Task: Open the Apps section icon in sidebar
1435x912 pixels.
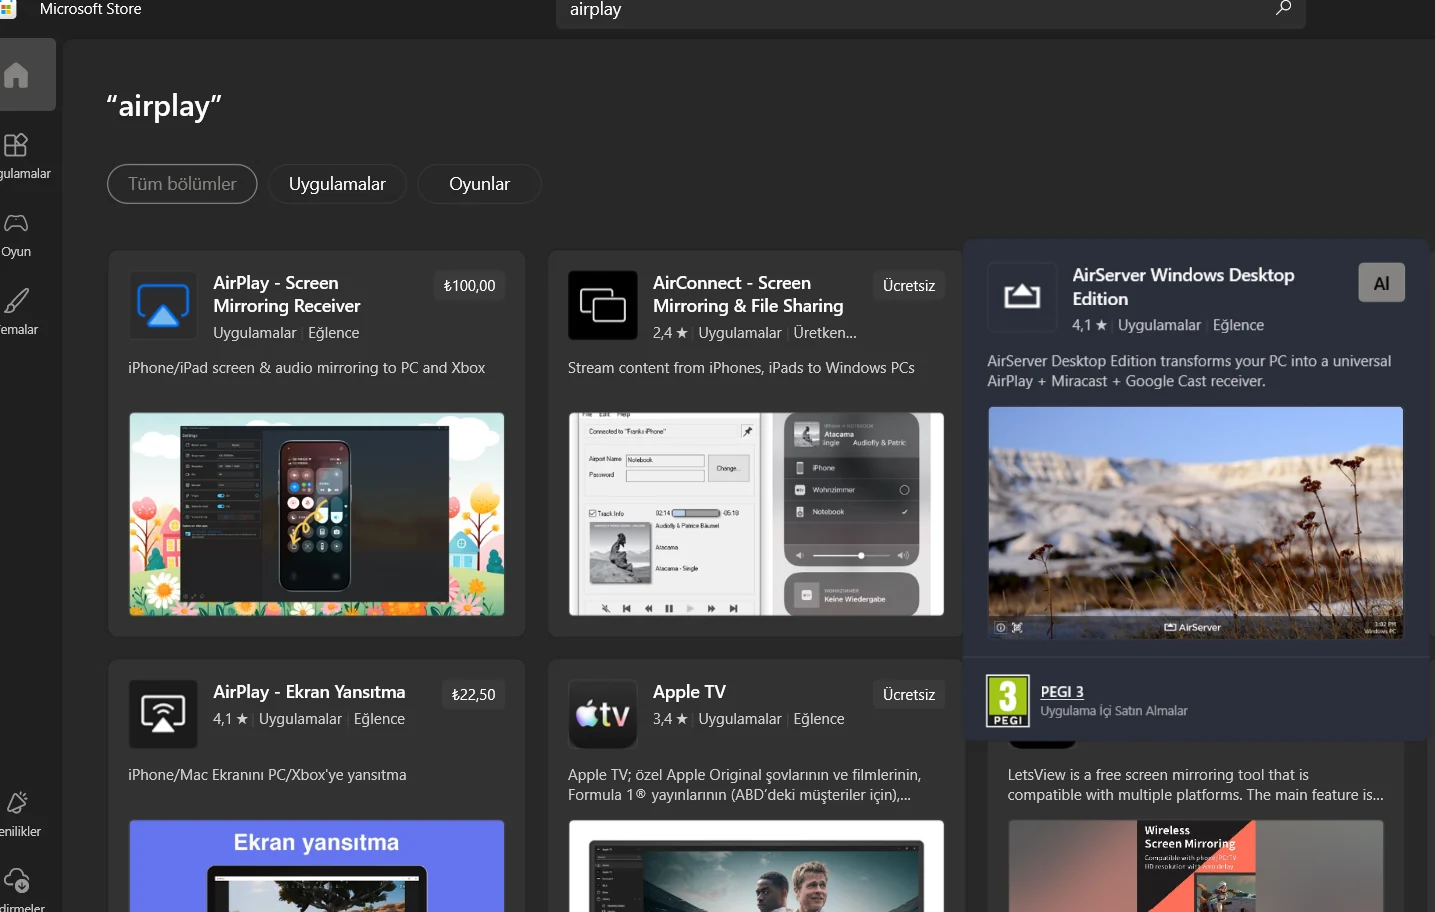Action: pyautogui.click(x=16, y=145)
